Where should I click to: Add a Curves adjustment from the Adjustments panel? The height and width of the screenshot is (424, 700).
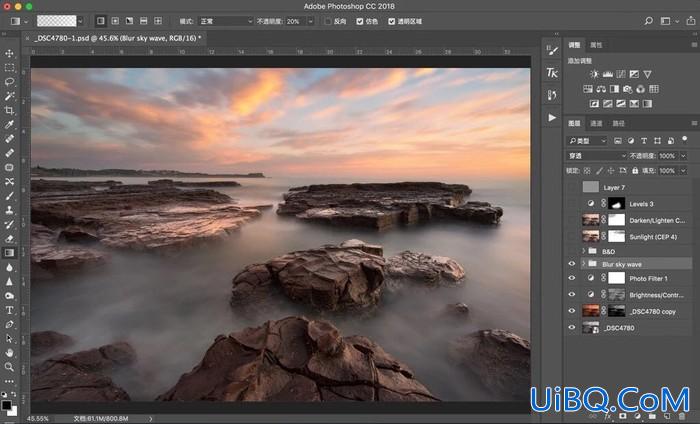[x=621, y=74]
